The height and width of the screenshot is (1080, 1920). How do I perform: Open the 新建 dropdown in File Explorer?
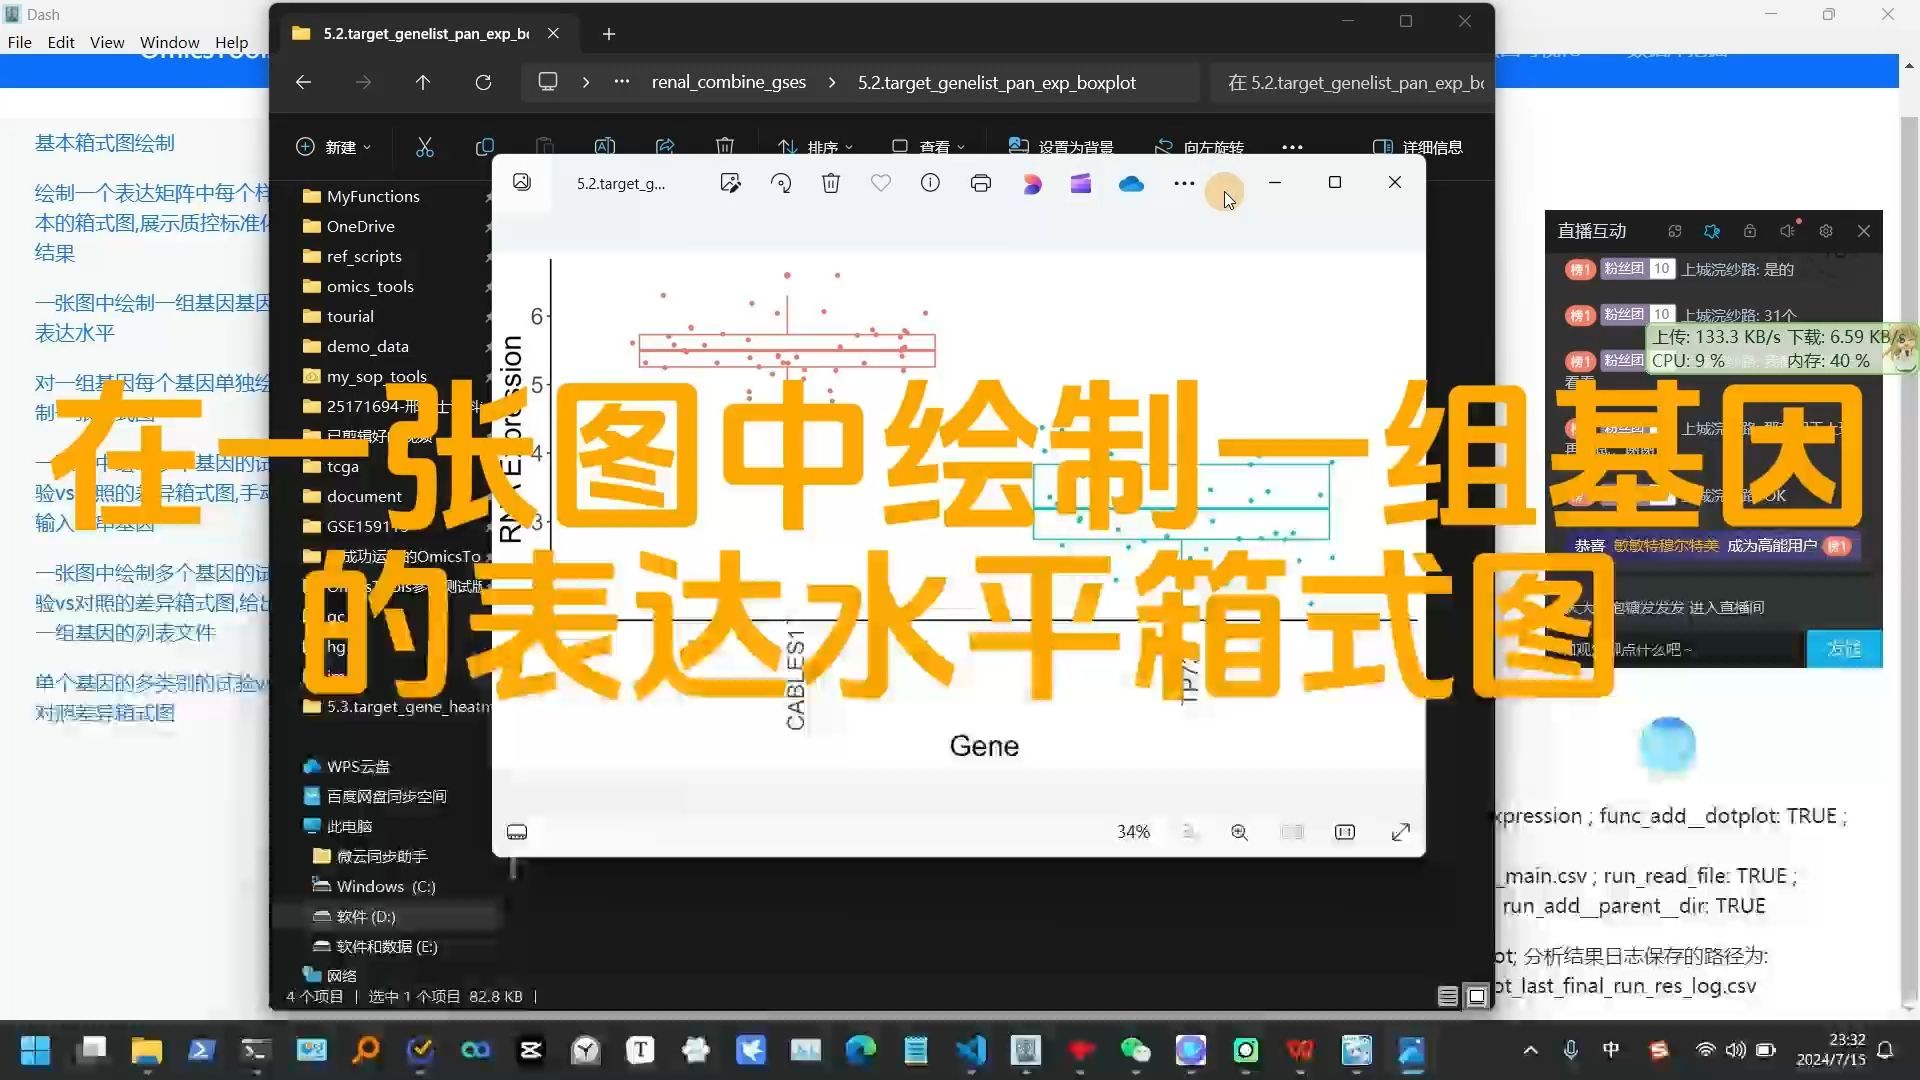(x=334, y=147)
